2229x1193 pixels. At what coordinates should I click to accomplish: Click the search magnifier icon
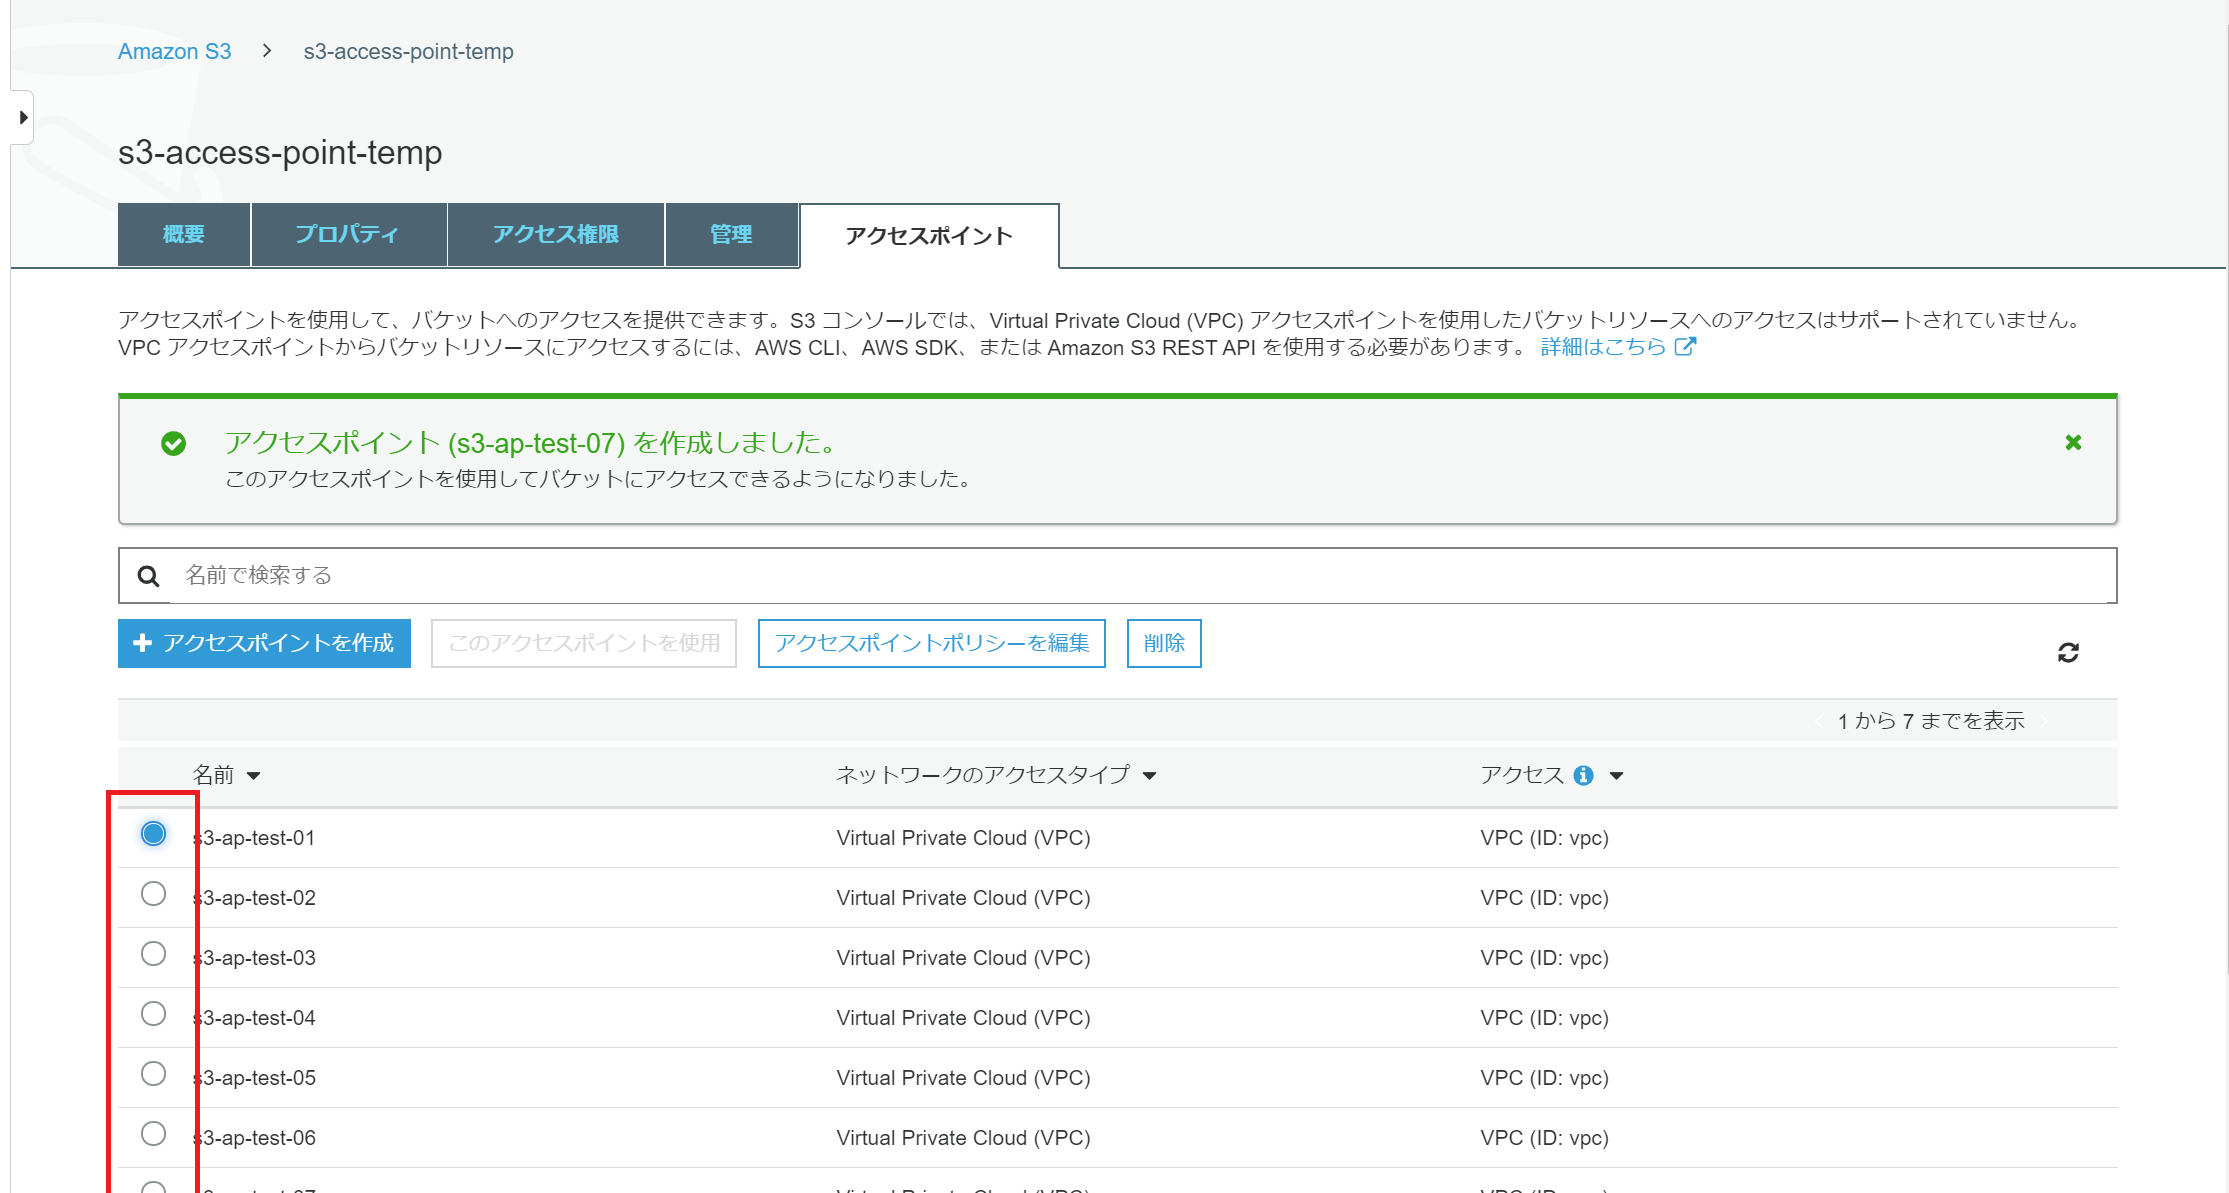point(148,575)
